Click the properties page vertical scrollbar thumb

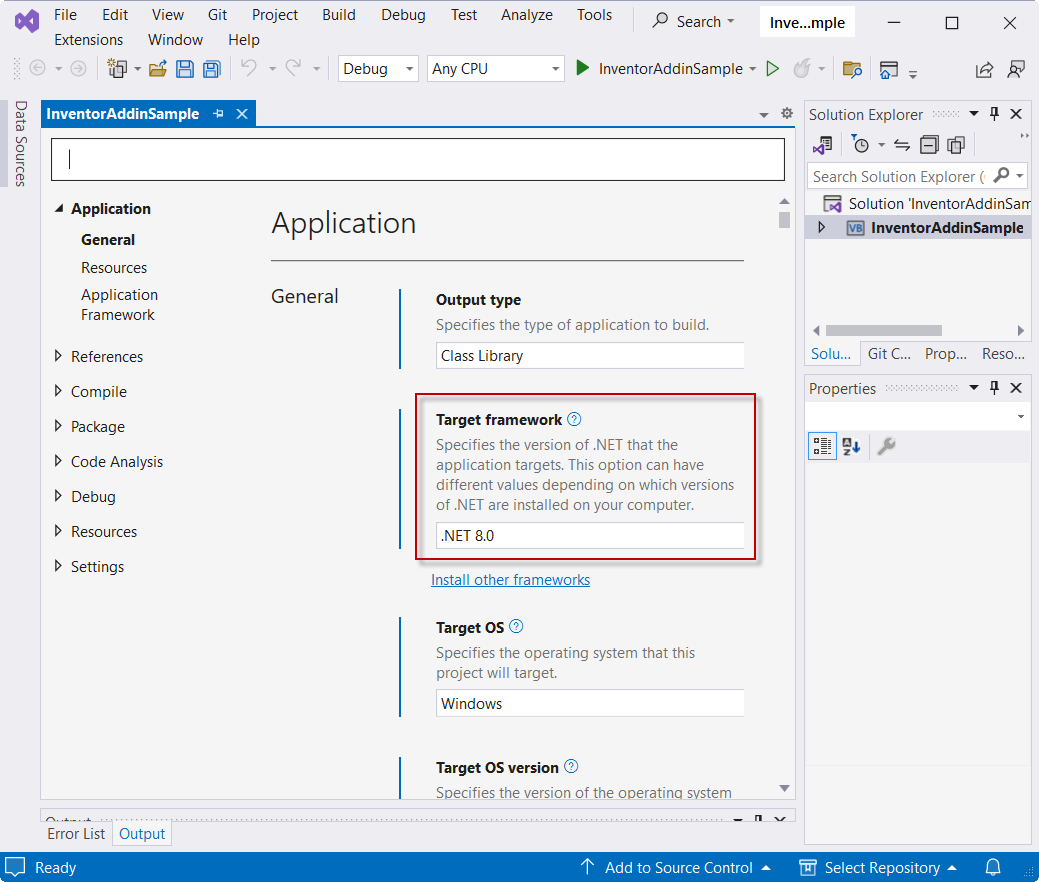(785, 219)
